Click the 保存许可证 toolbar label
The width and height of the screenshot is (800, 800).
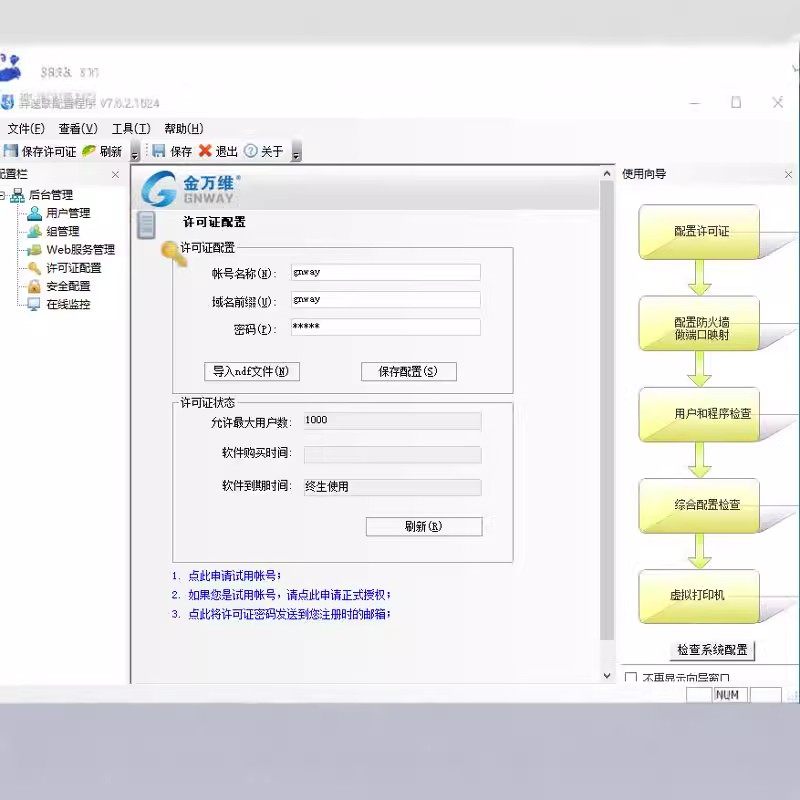click(49, 152)
